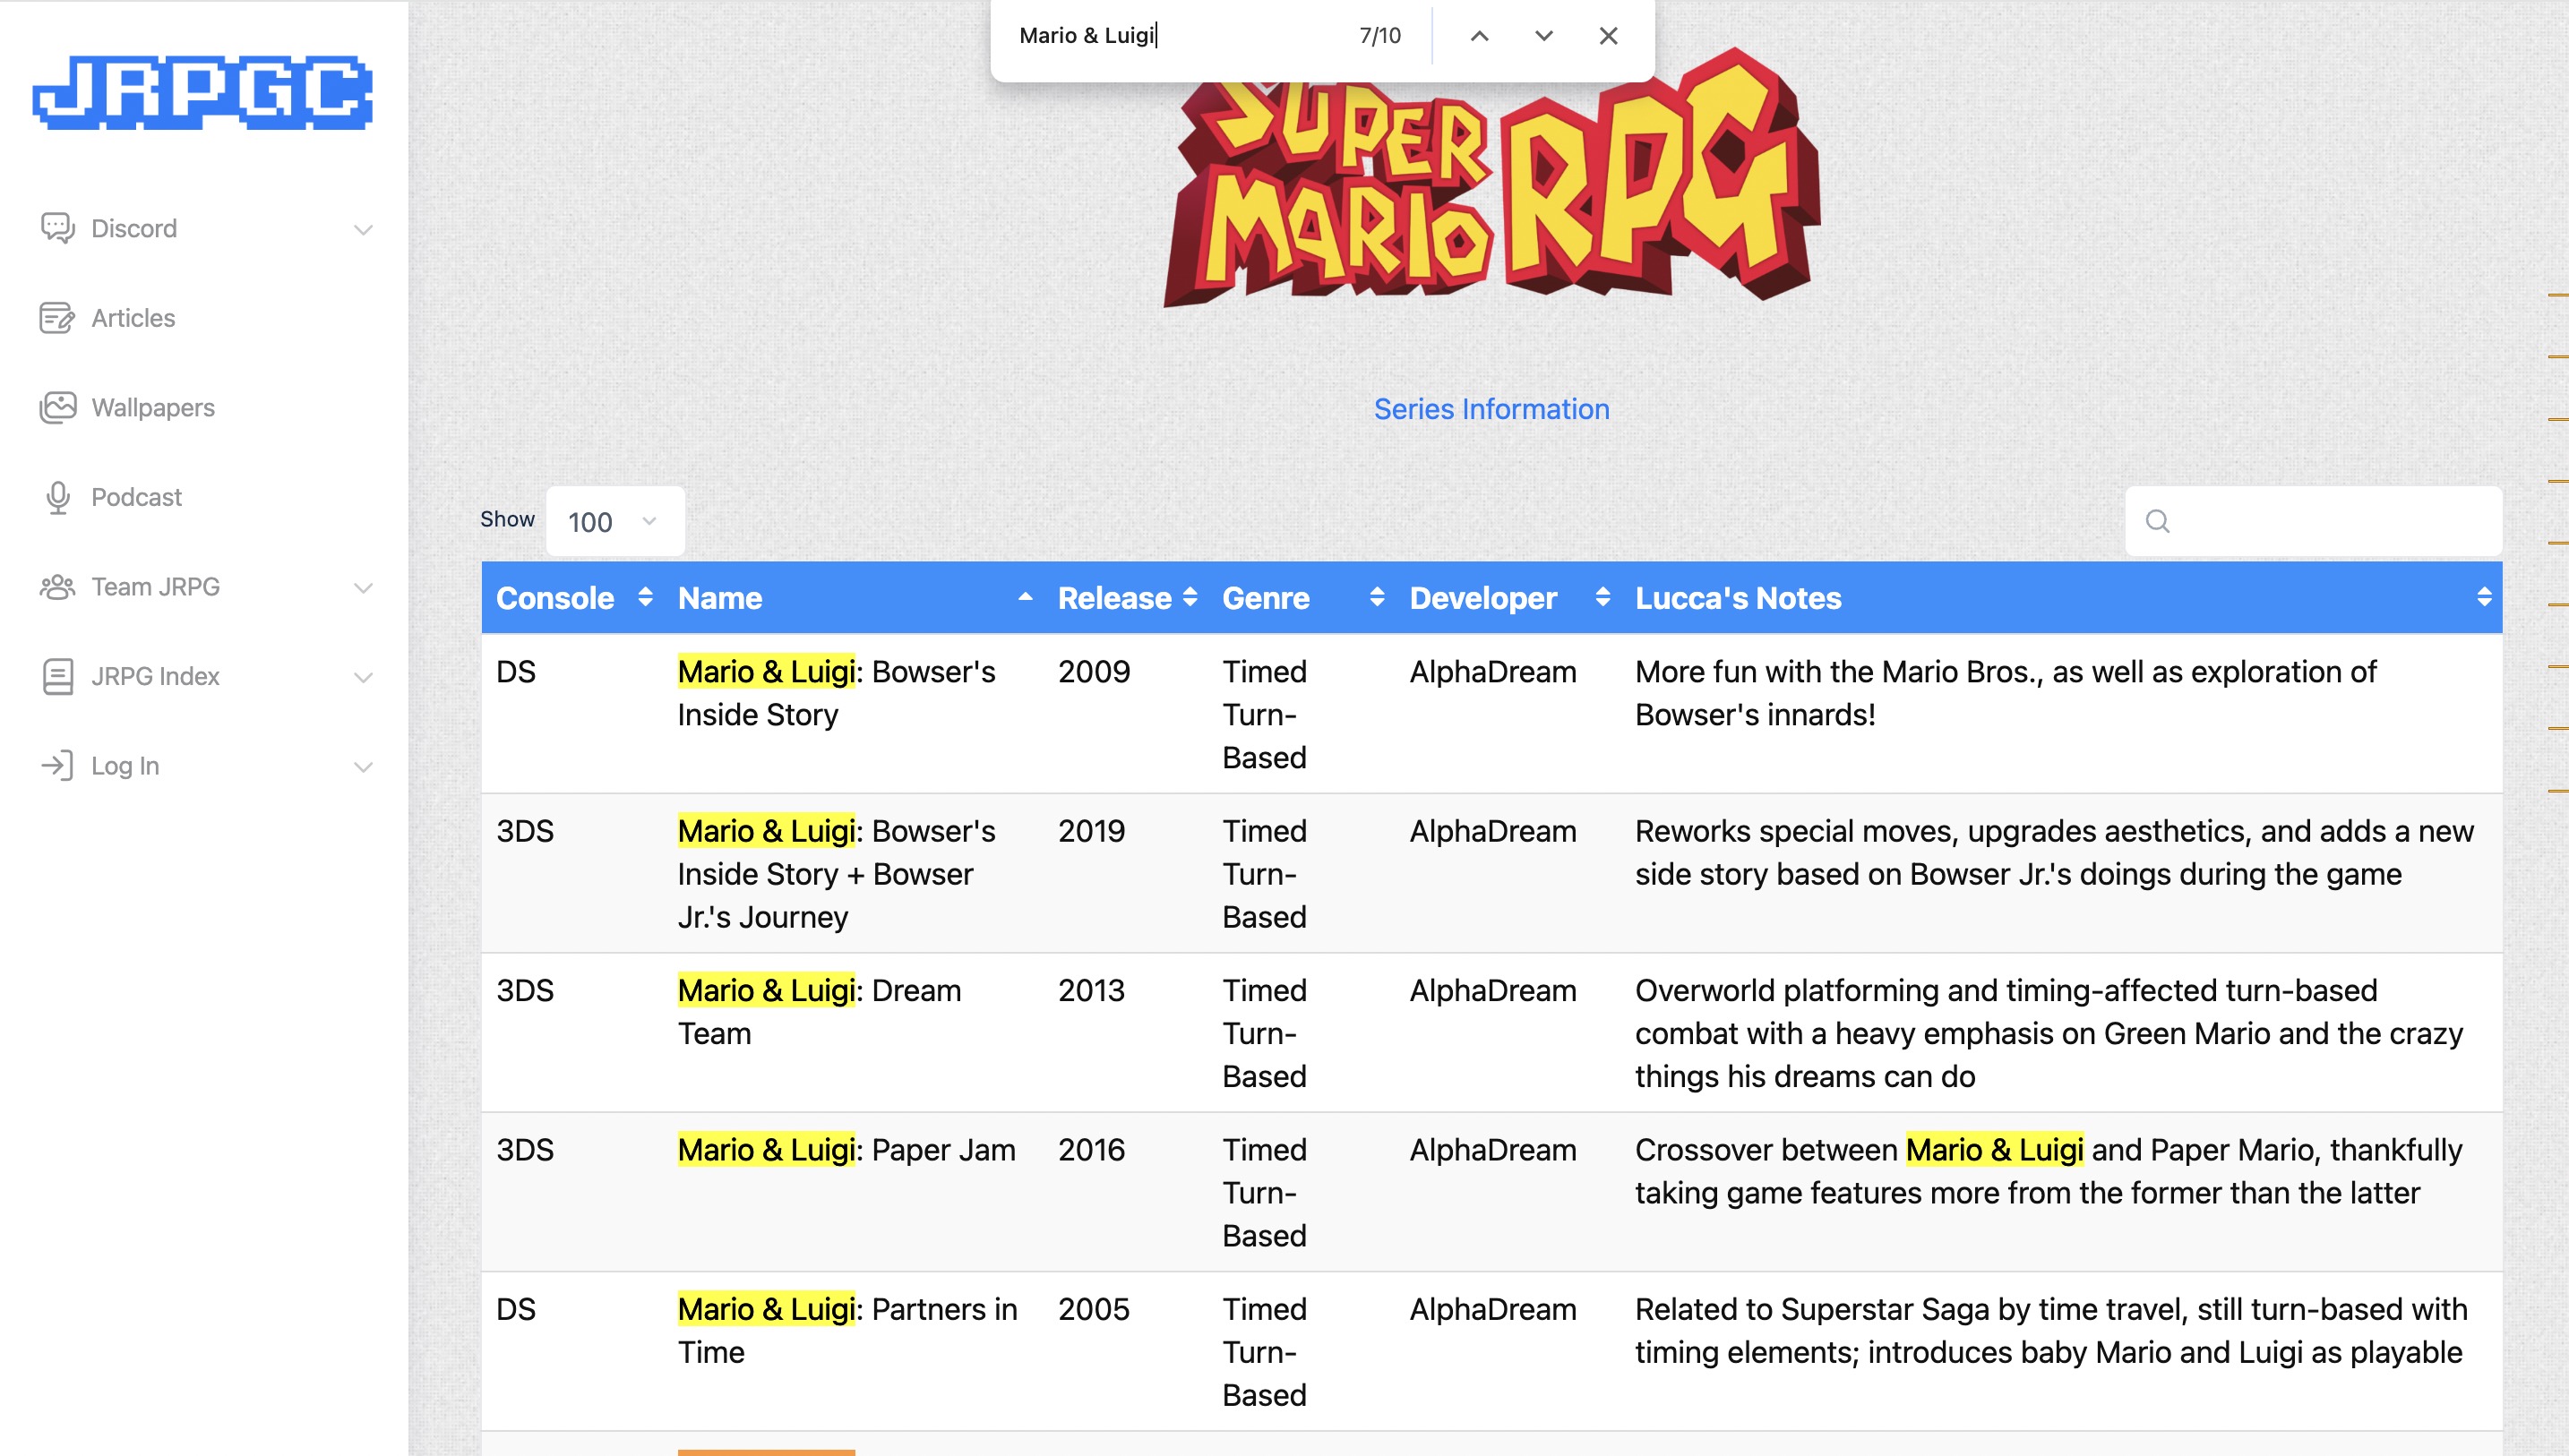The image size is (2569, 1456).
Task: Click the Podcast microphone icon
Action: tap(58, 497)
